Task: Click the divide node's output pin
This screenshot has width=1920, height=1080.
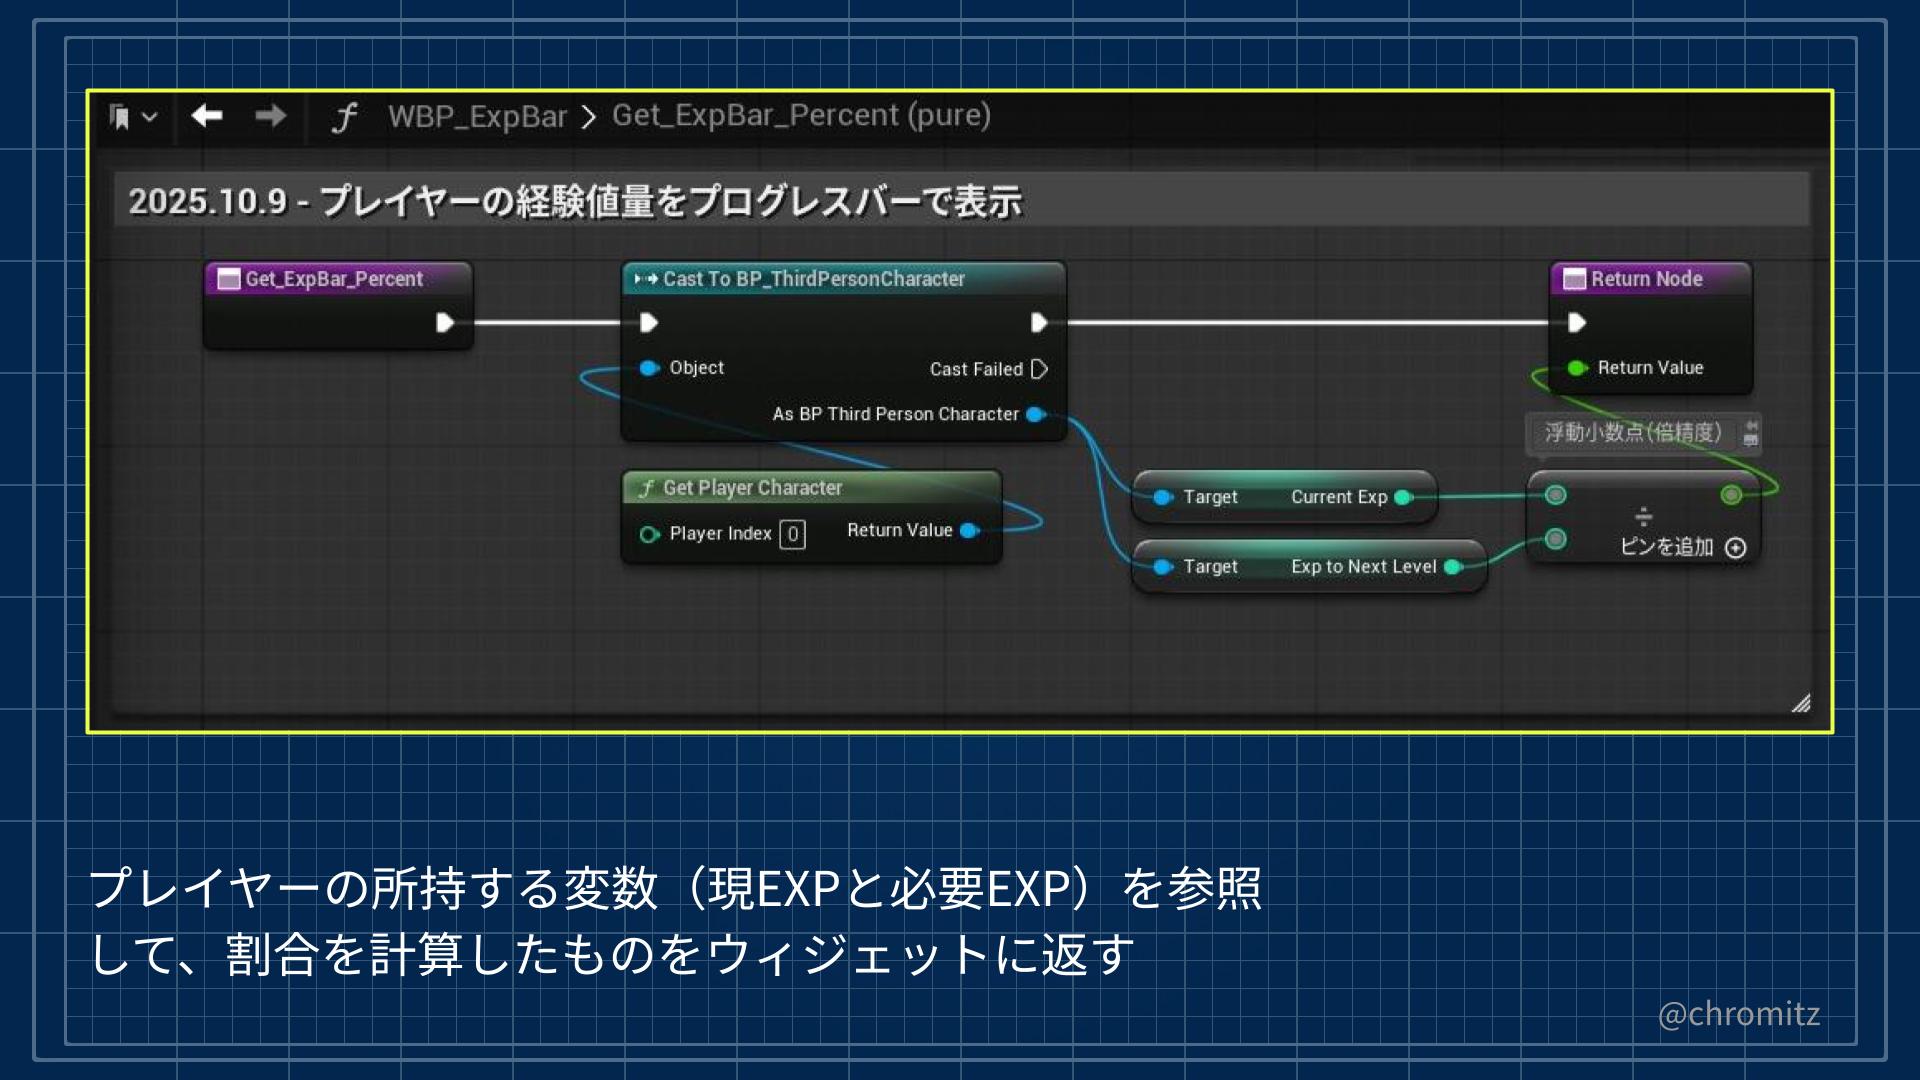Action: [1731, 495]
